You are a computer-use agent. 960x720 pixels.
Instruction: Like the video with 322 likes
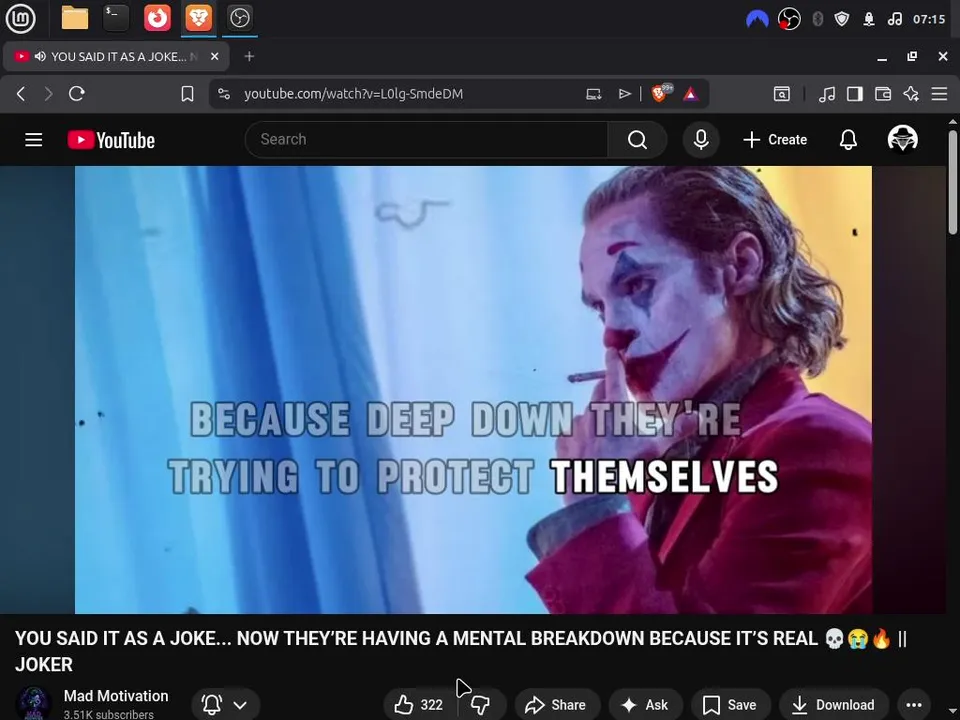point(419,705)
